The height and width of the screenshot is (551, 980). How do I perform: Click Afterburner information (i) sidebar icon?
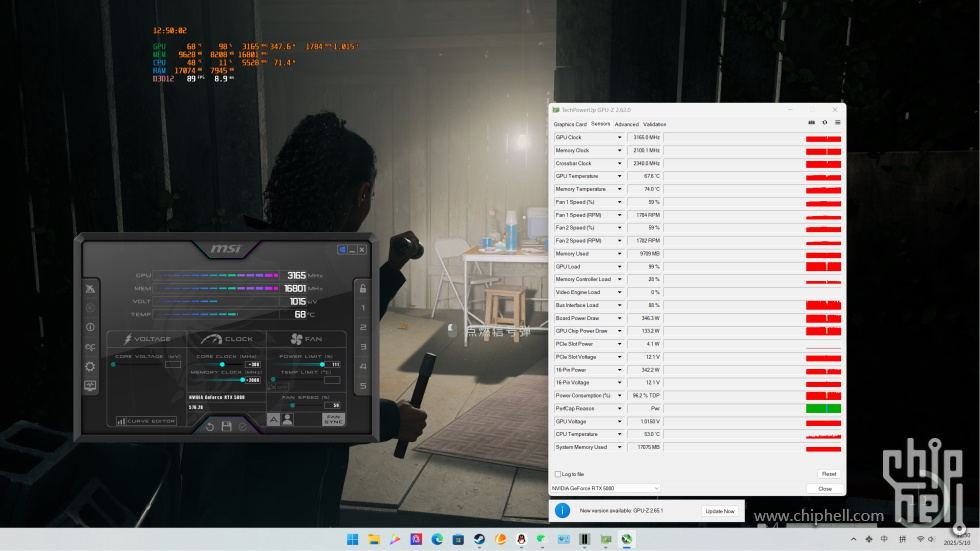coord(91,327)
